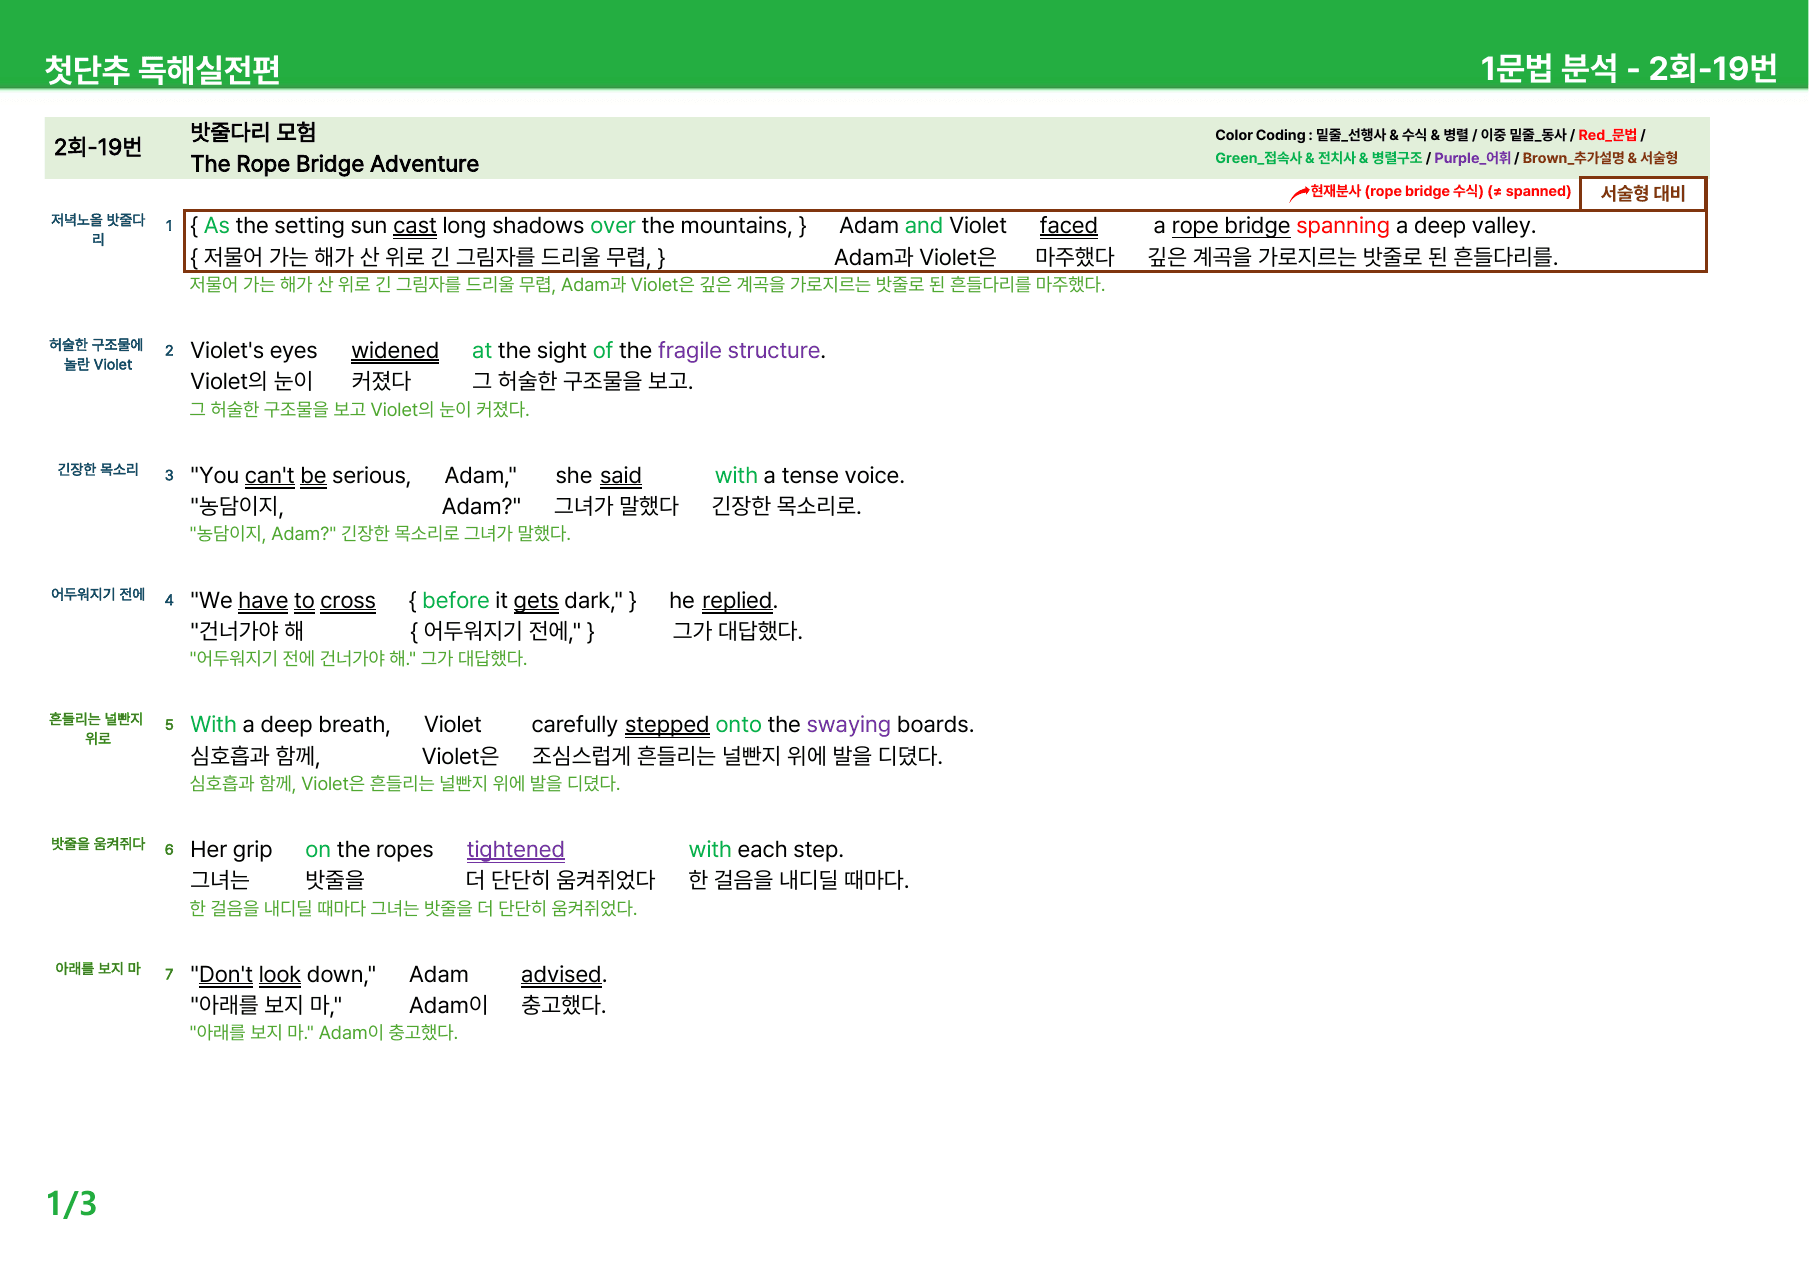Click the underlined verb 'stepped'

[x=667, y=725]
